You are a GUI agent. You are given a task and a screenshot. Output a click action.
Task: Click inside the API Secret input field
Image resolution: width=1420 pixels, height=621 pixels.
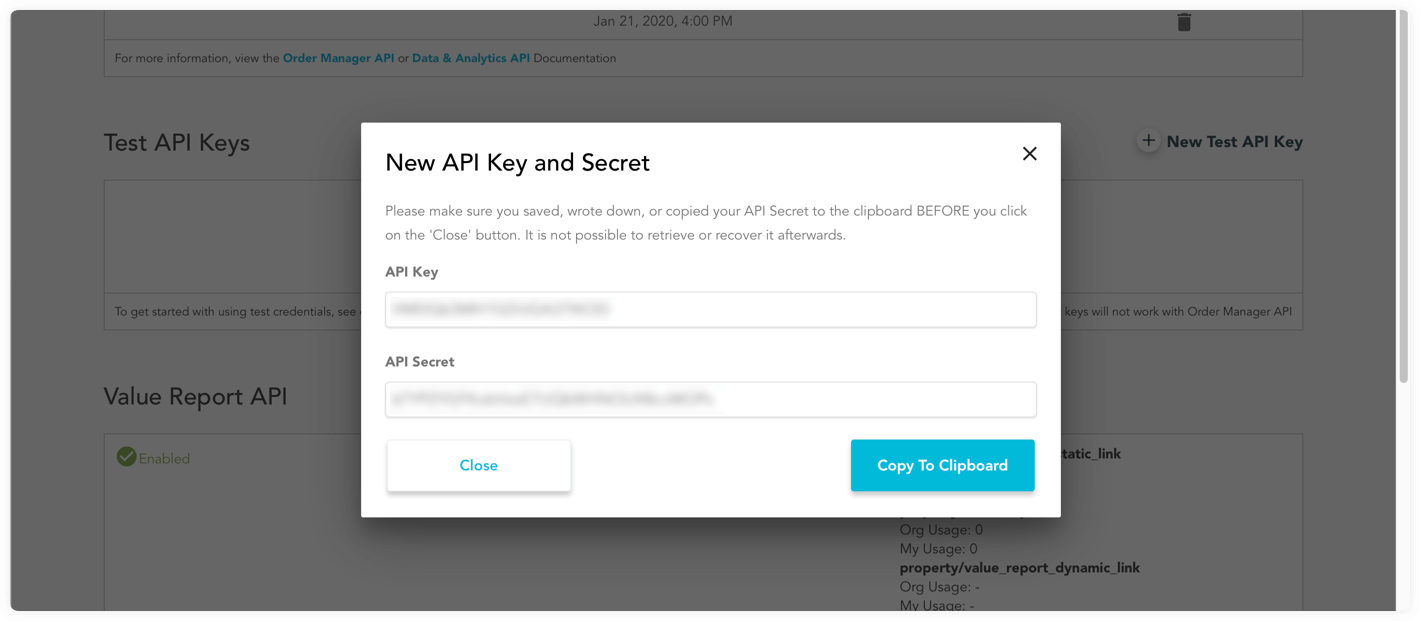710,399
